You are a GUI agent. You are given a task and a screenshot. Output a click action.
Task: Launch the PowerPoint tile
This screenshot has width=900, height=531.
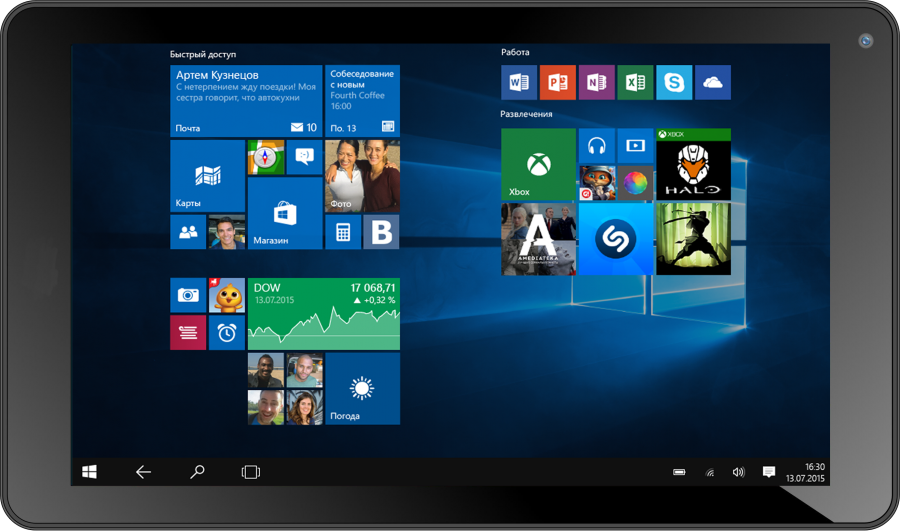[558, 83]
